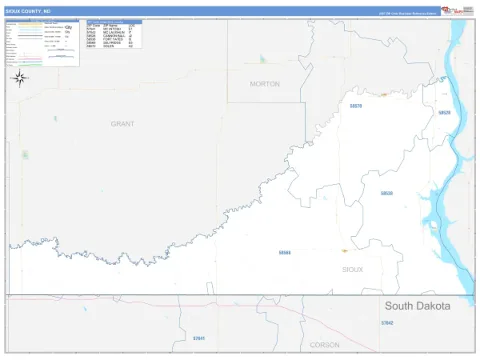The height and width of the screenshot is (360, 480).
Task: Click the blue header of the ZIP index table
Action: (114, 22)
